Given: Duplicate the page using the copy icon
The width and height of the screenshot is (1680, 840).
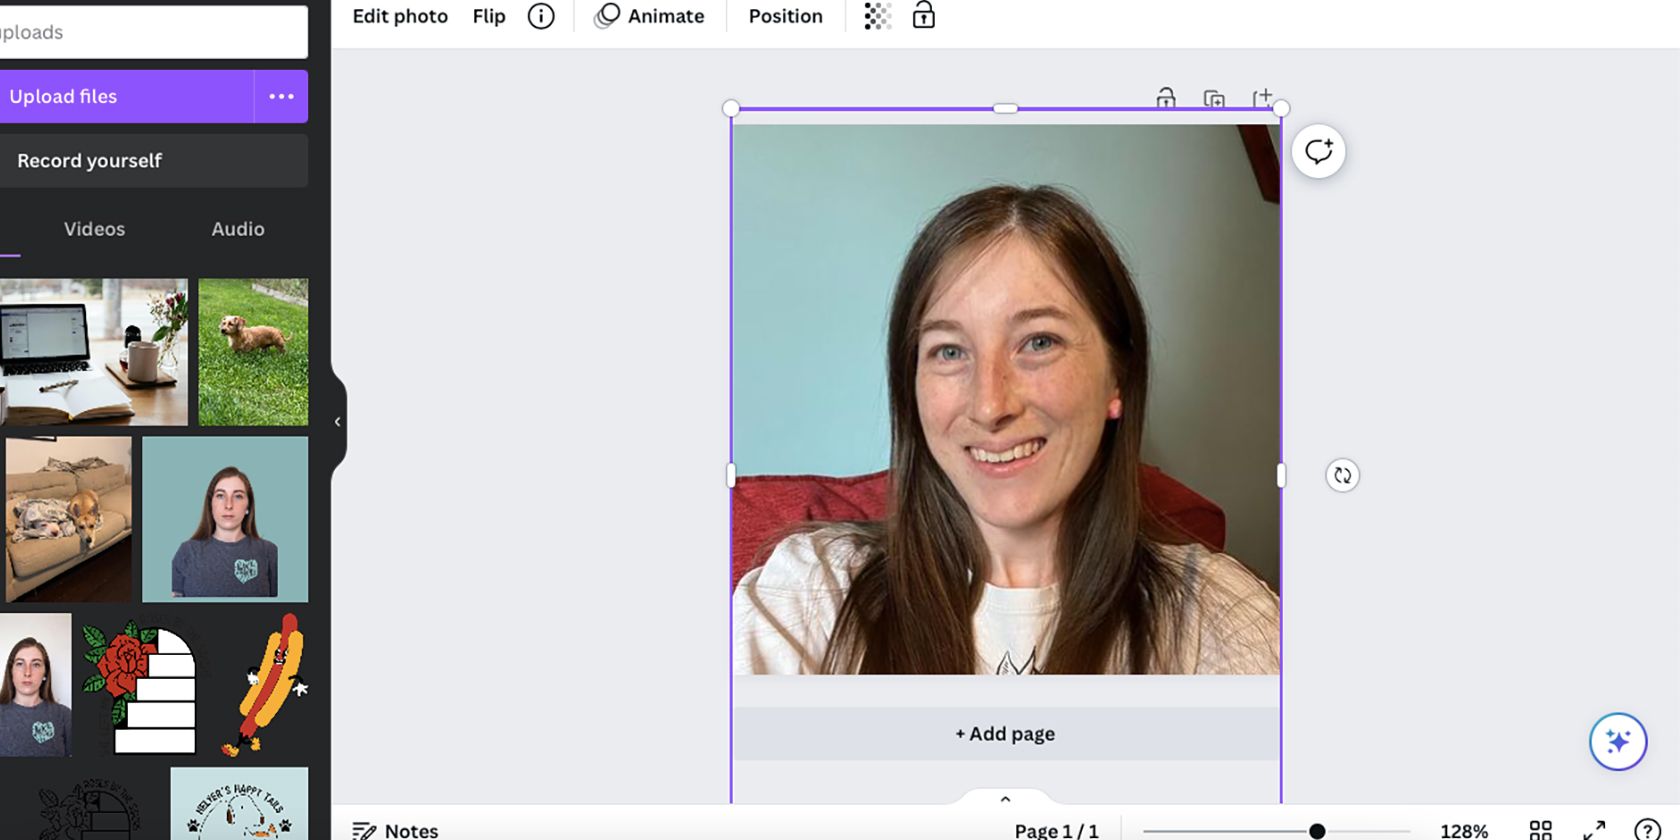Looking at the screenshot, I should pyautogui.click(x=1214, y=98).
